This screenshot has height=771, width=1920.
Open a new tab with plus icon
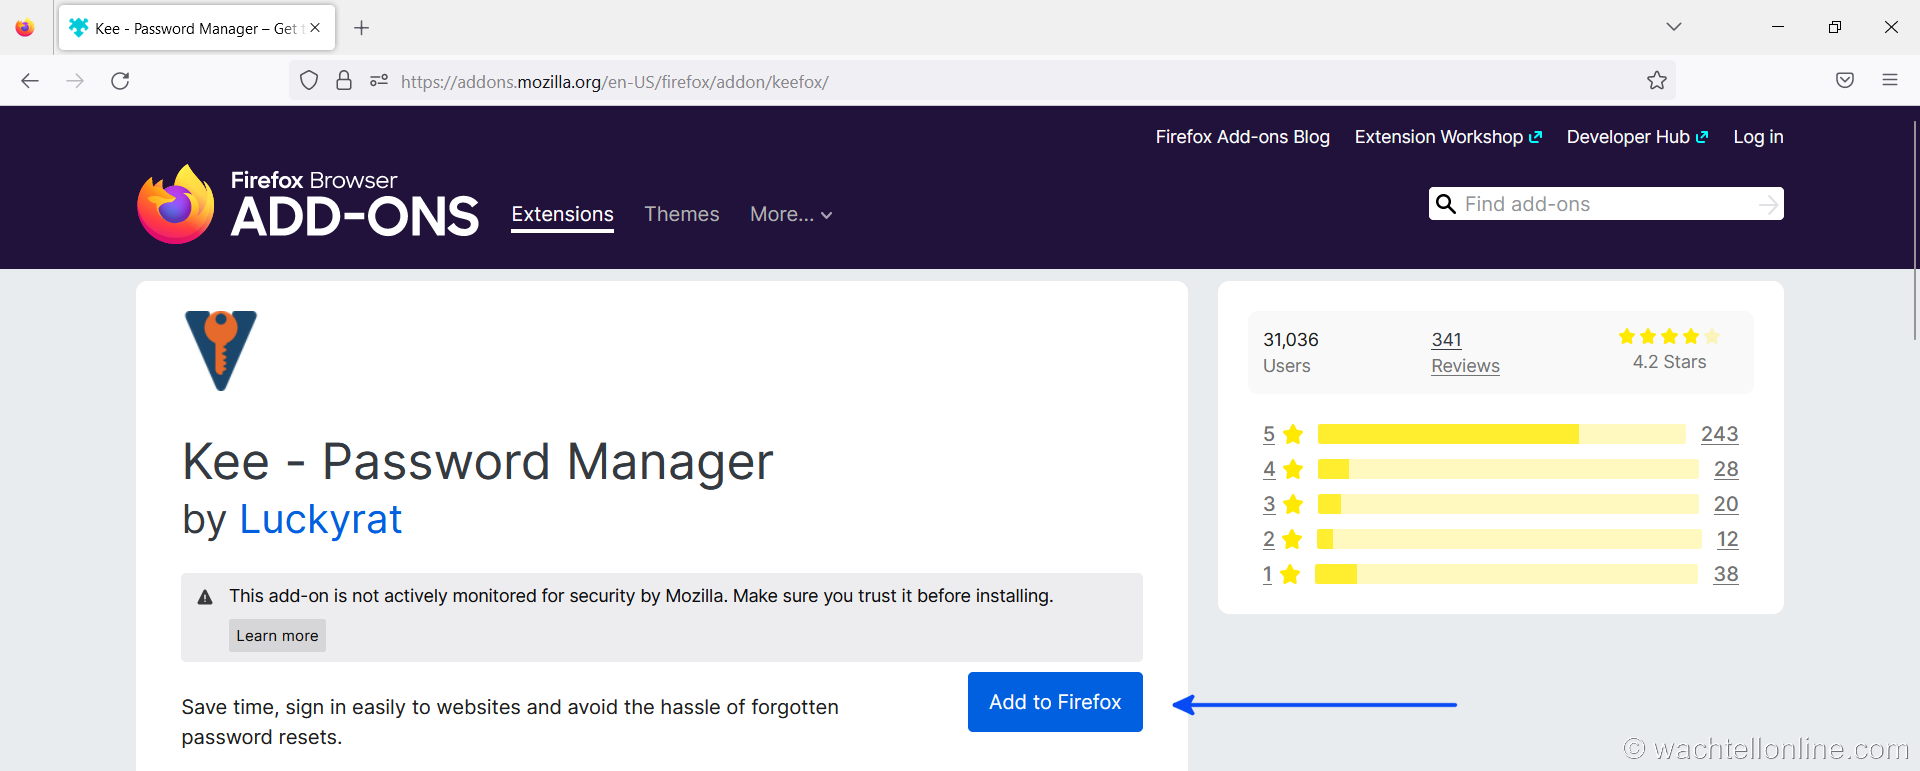[x=362, y=28]
